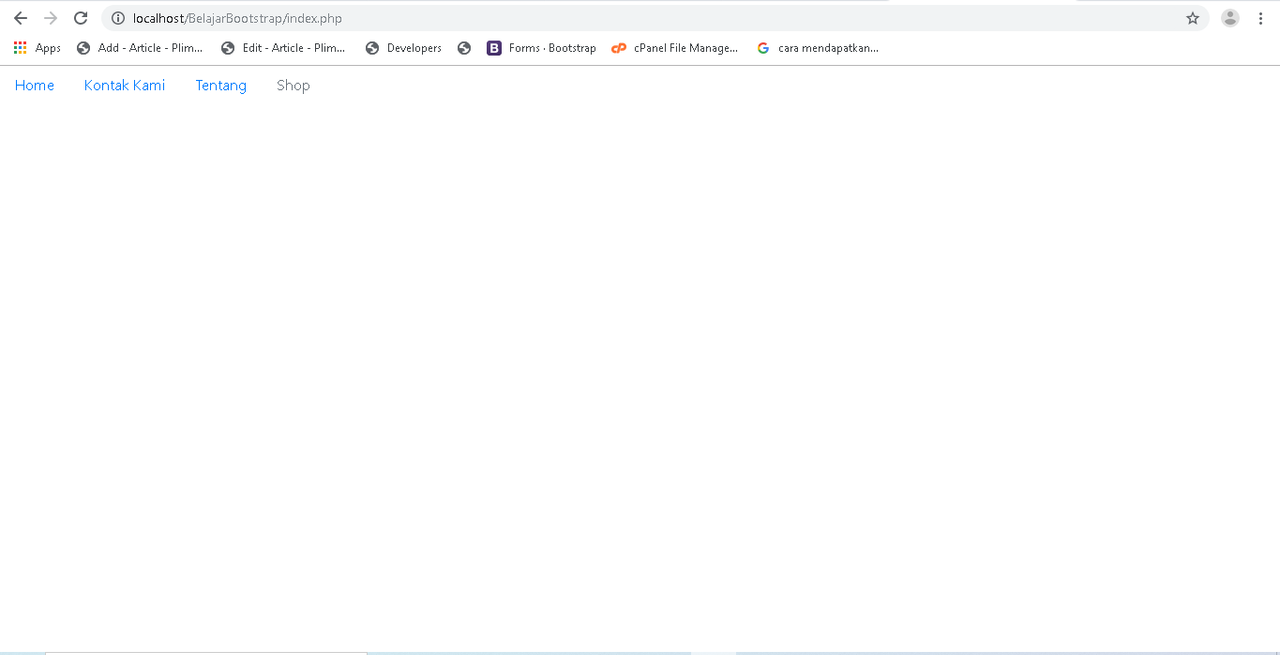Open the Google cara mendapatkan bookmark

pyautogui.click(x=818, y=48)
